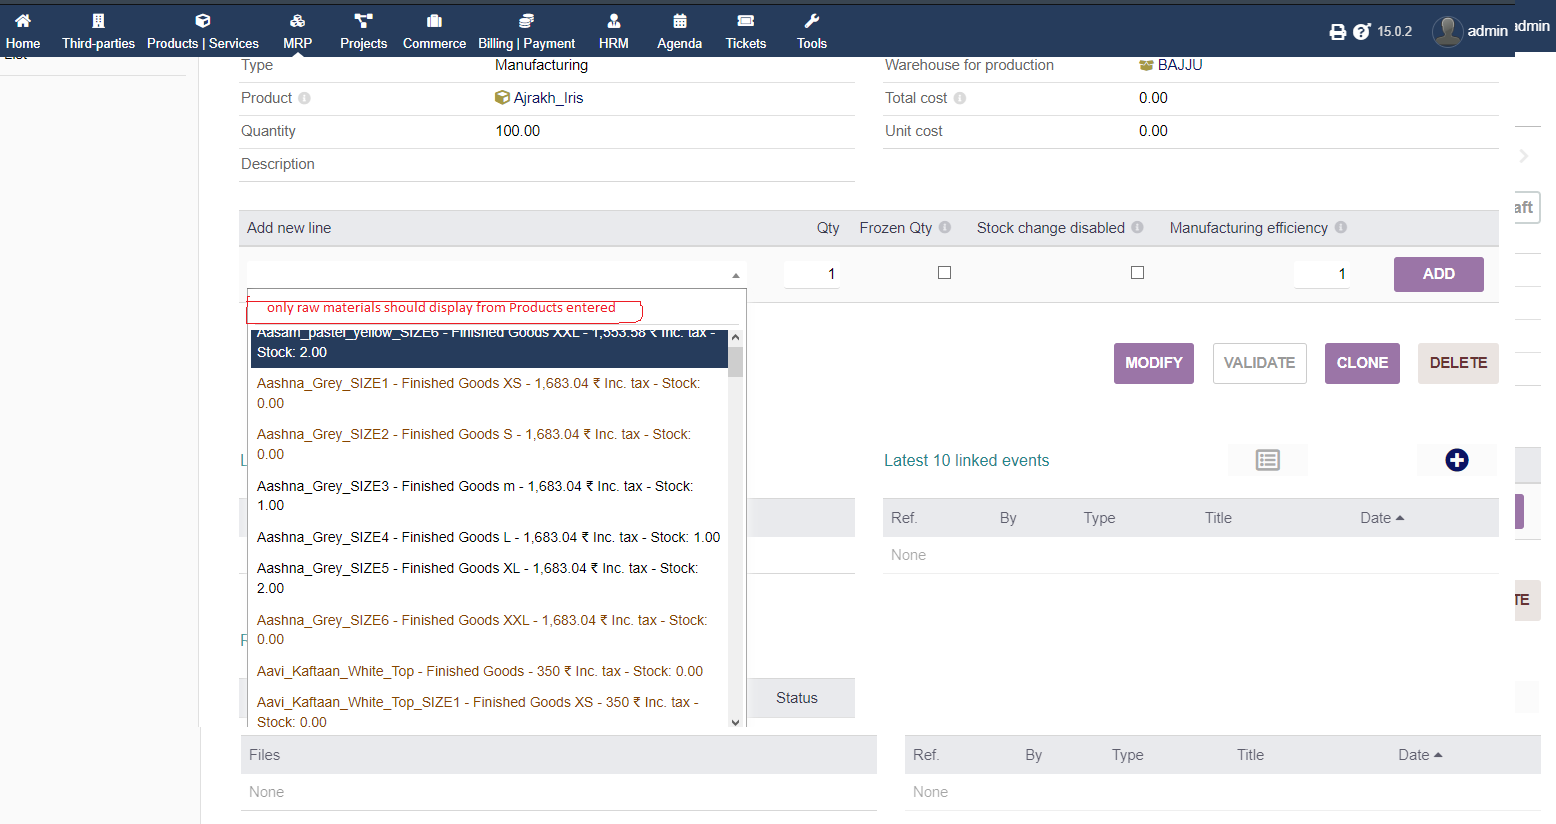Click the print page icon
This screenshot has height=824, width=1556.
click(x=1337, y=32)
